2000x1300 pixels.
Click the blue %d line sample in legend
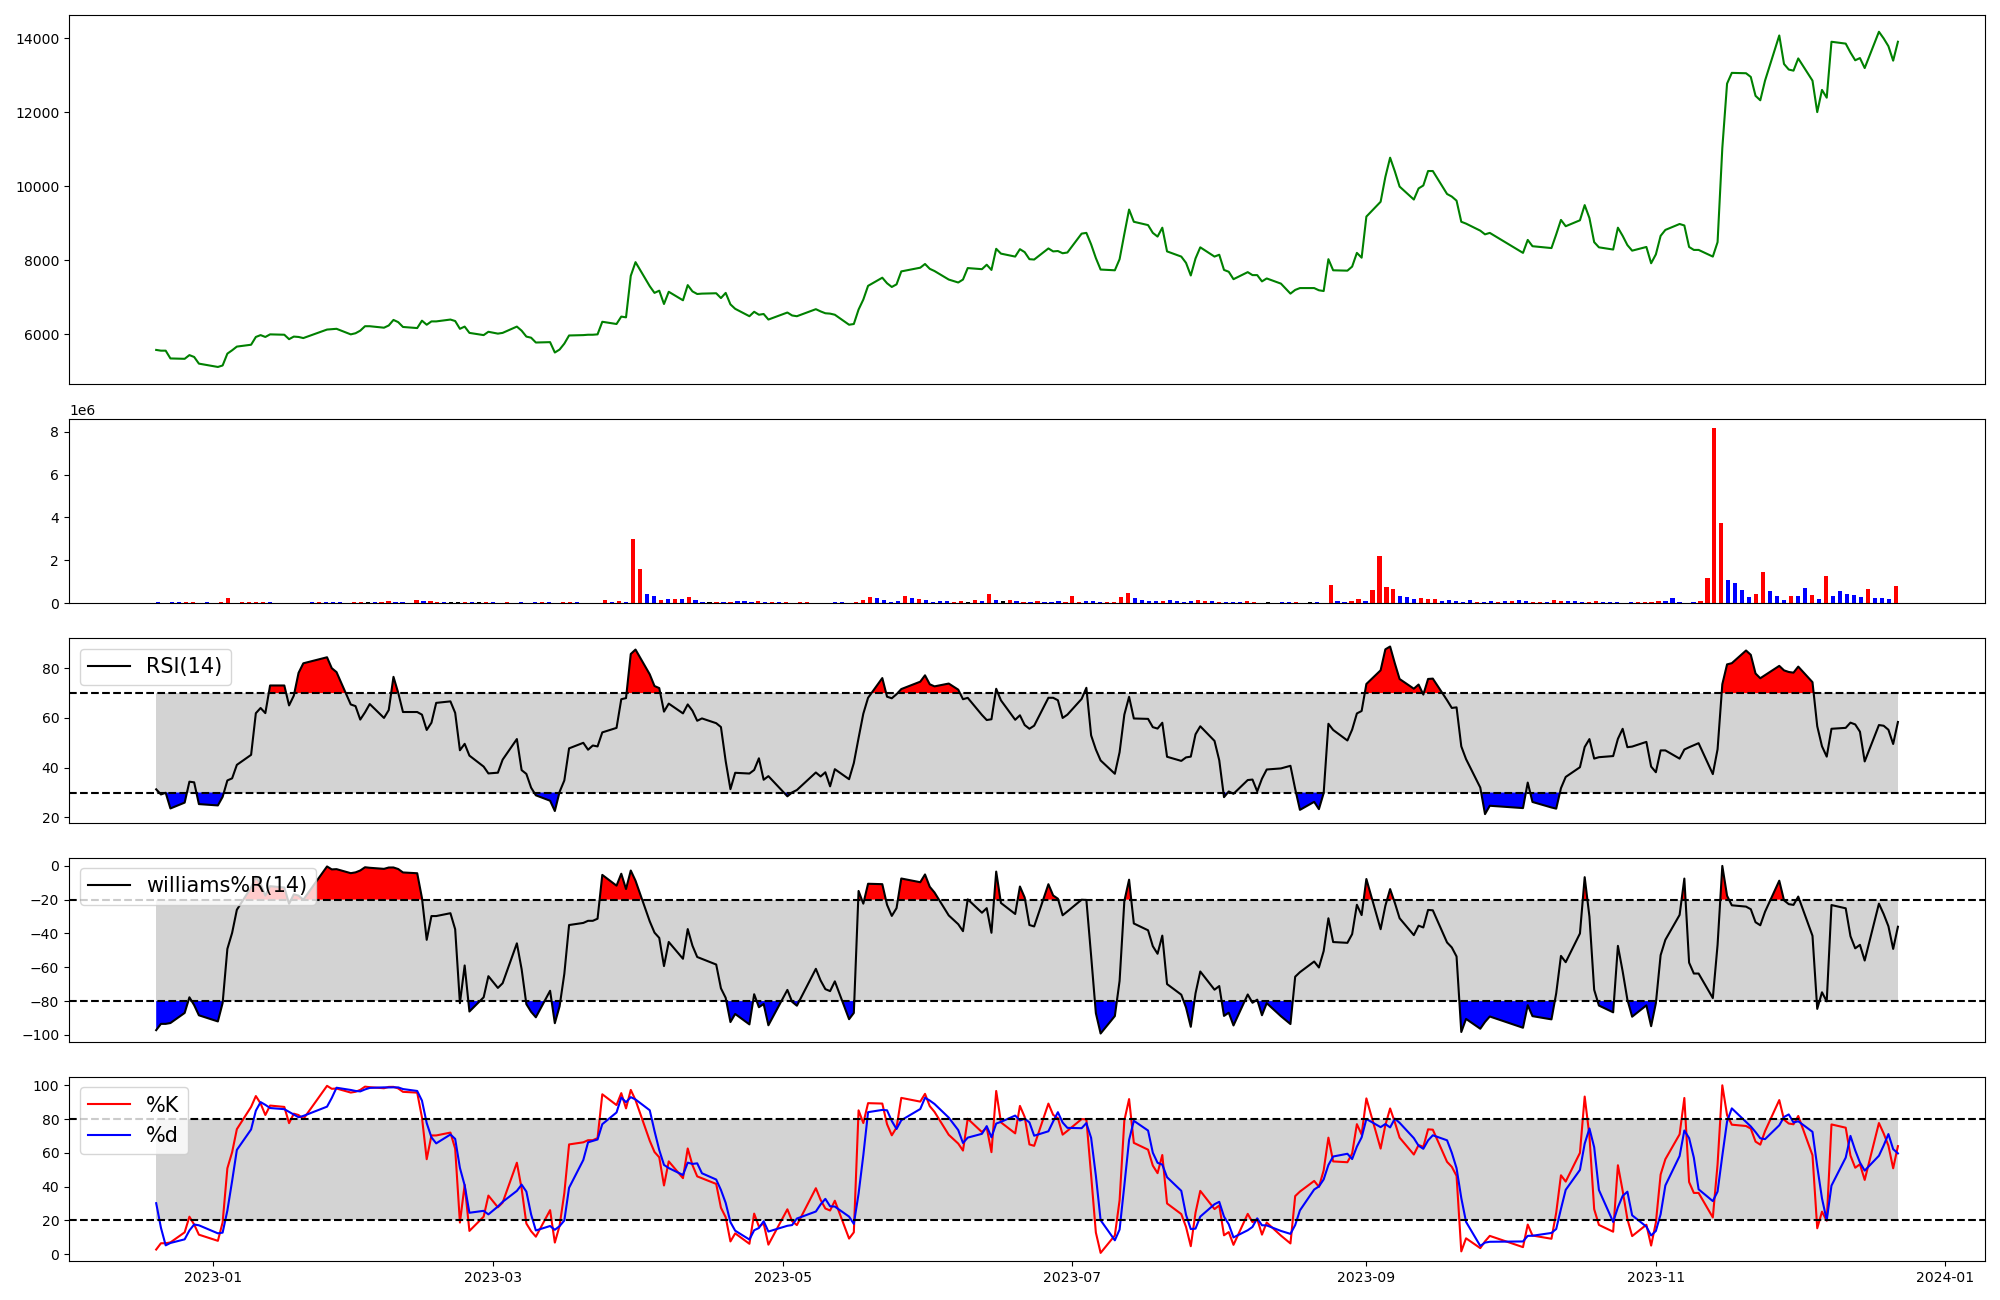109,1135
